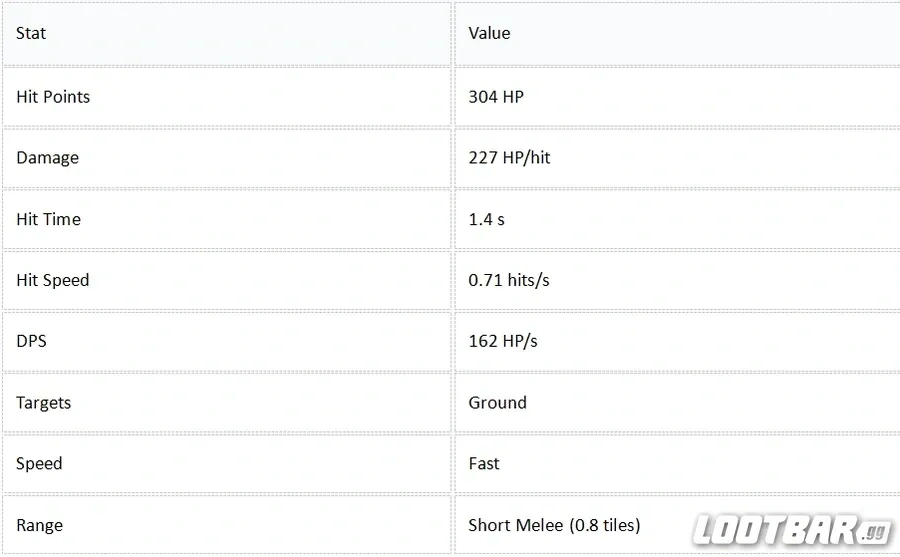Click the 1.4 s value
Screen dimensions: 900x557
(x=486, y=219)
